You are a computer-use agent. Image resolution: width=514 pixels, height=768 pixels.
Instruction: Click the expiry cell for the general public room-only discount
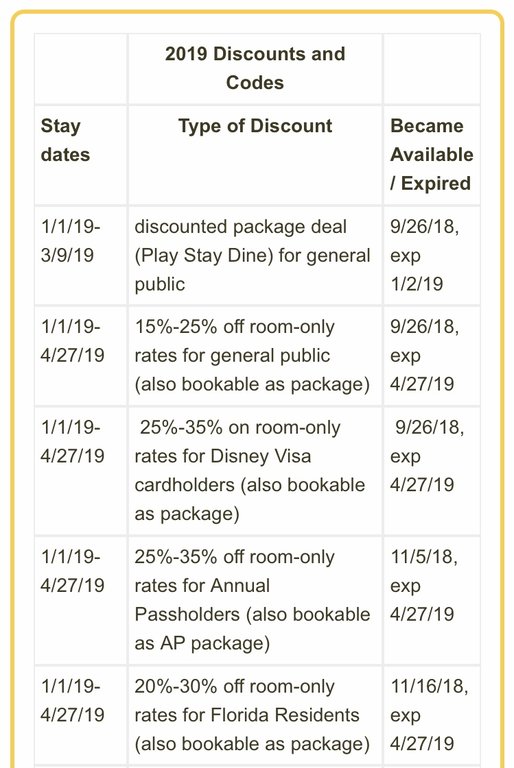[x=424, y=356]
